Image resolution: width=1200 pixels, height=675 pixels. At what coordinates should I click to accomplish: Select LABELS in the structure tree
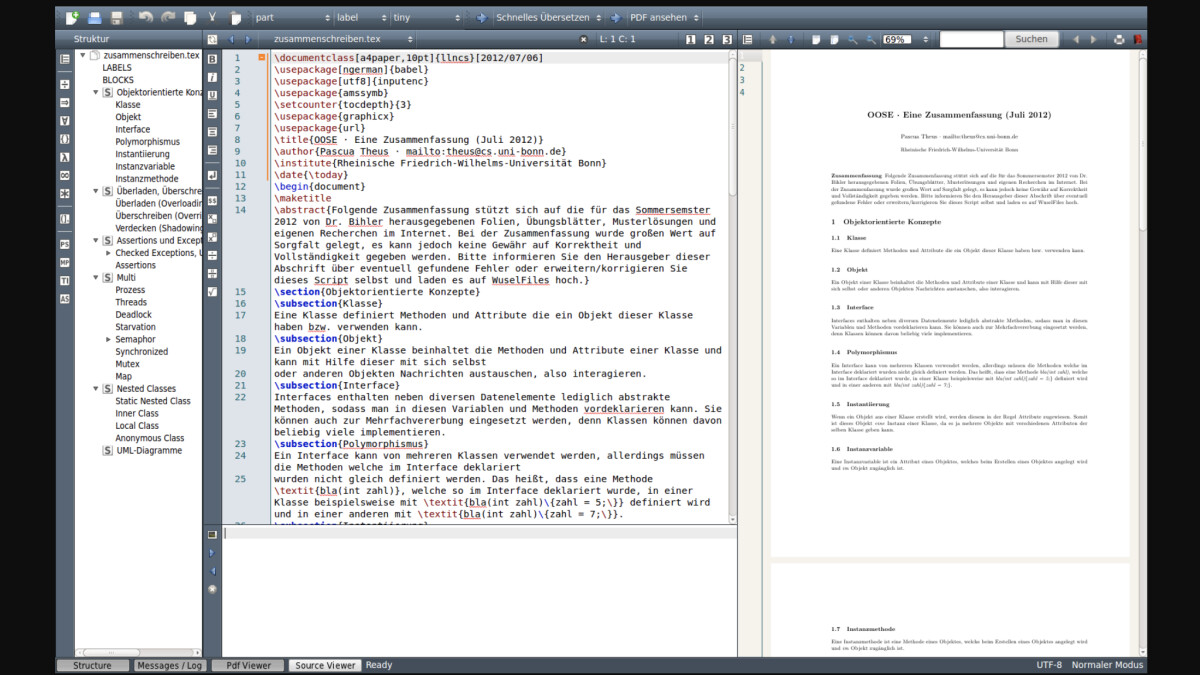pos(117,68)
